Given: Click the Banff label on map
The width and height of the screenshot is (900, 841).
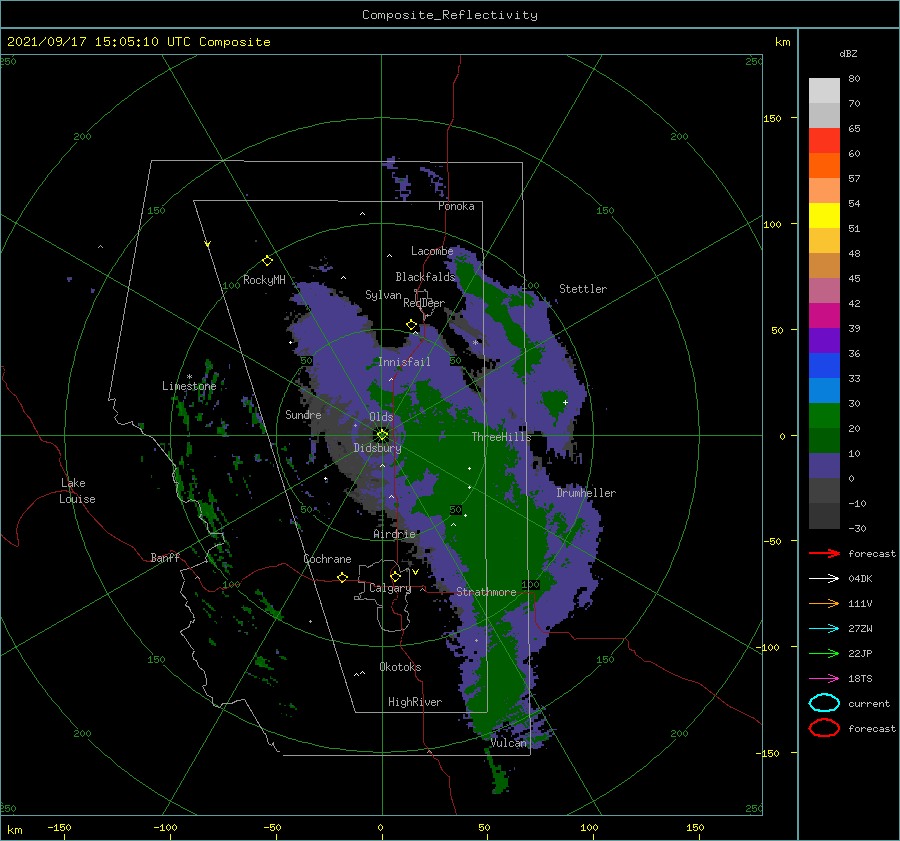Looking at the screenshot, I should [x=165, y=557].
